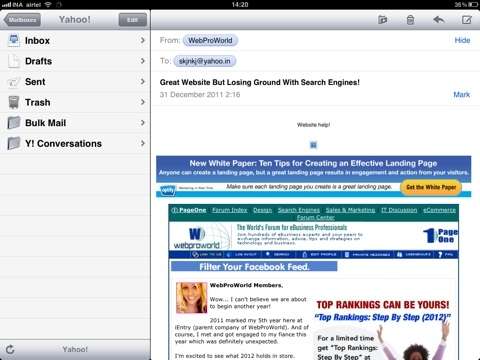Open the Search Engines forum link
The width and height of the screenshot is (480, 360).
pyautogui.click(x=299, y=210)
